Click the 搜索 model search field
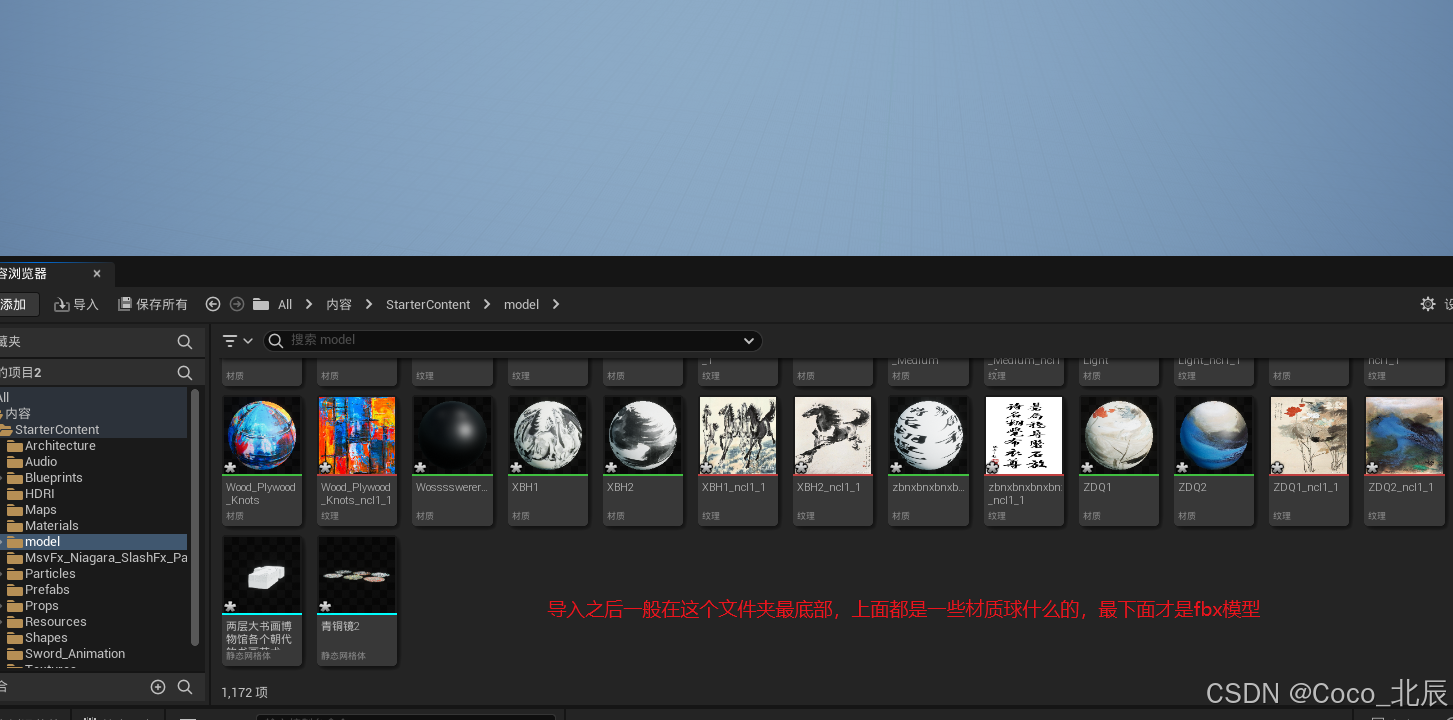1453x720 pixels. pyautogui.click(x=512, y=341)
